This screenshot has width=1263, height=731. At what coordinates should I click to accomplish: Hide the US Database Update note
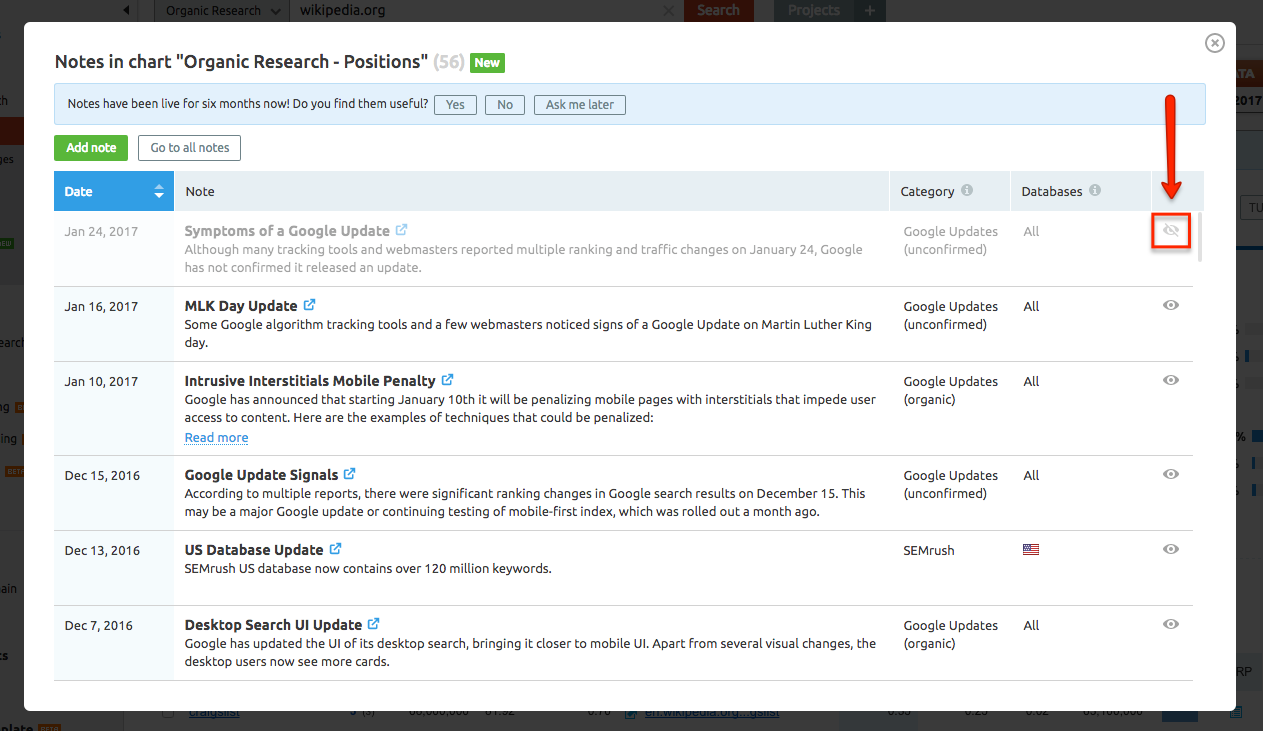pyautogui.click(x=1171, y=549)
